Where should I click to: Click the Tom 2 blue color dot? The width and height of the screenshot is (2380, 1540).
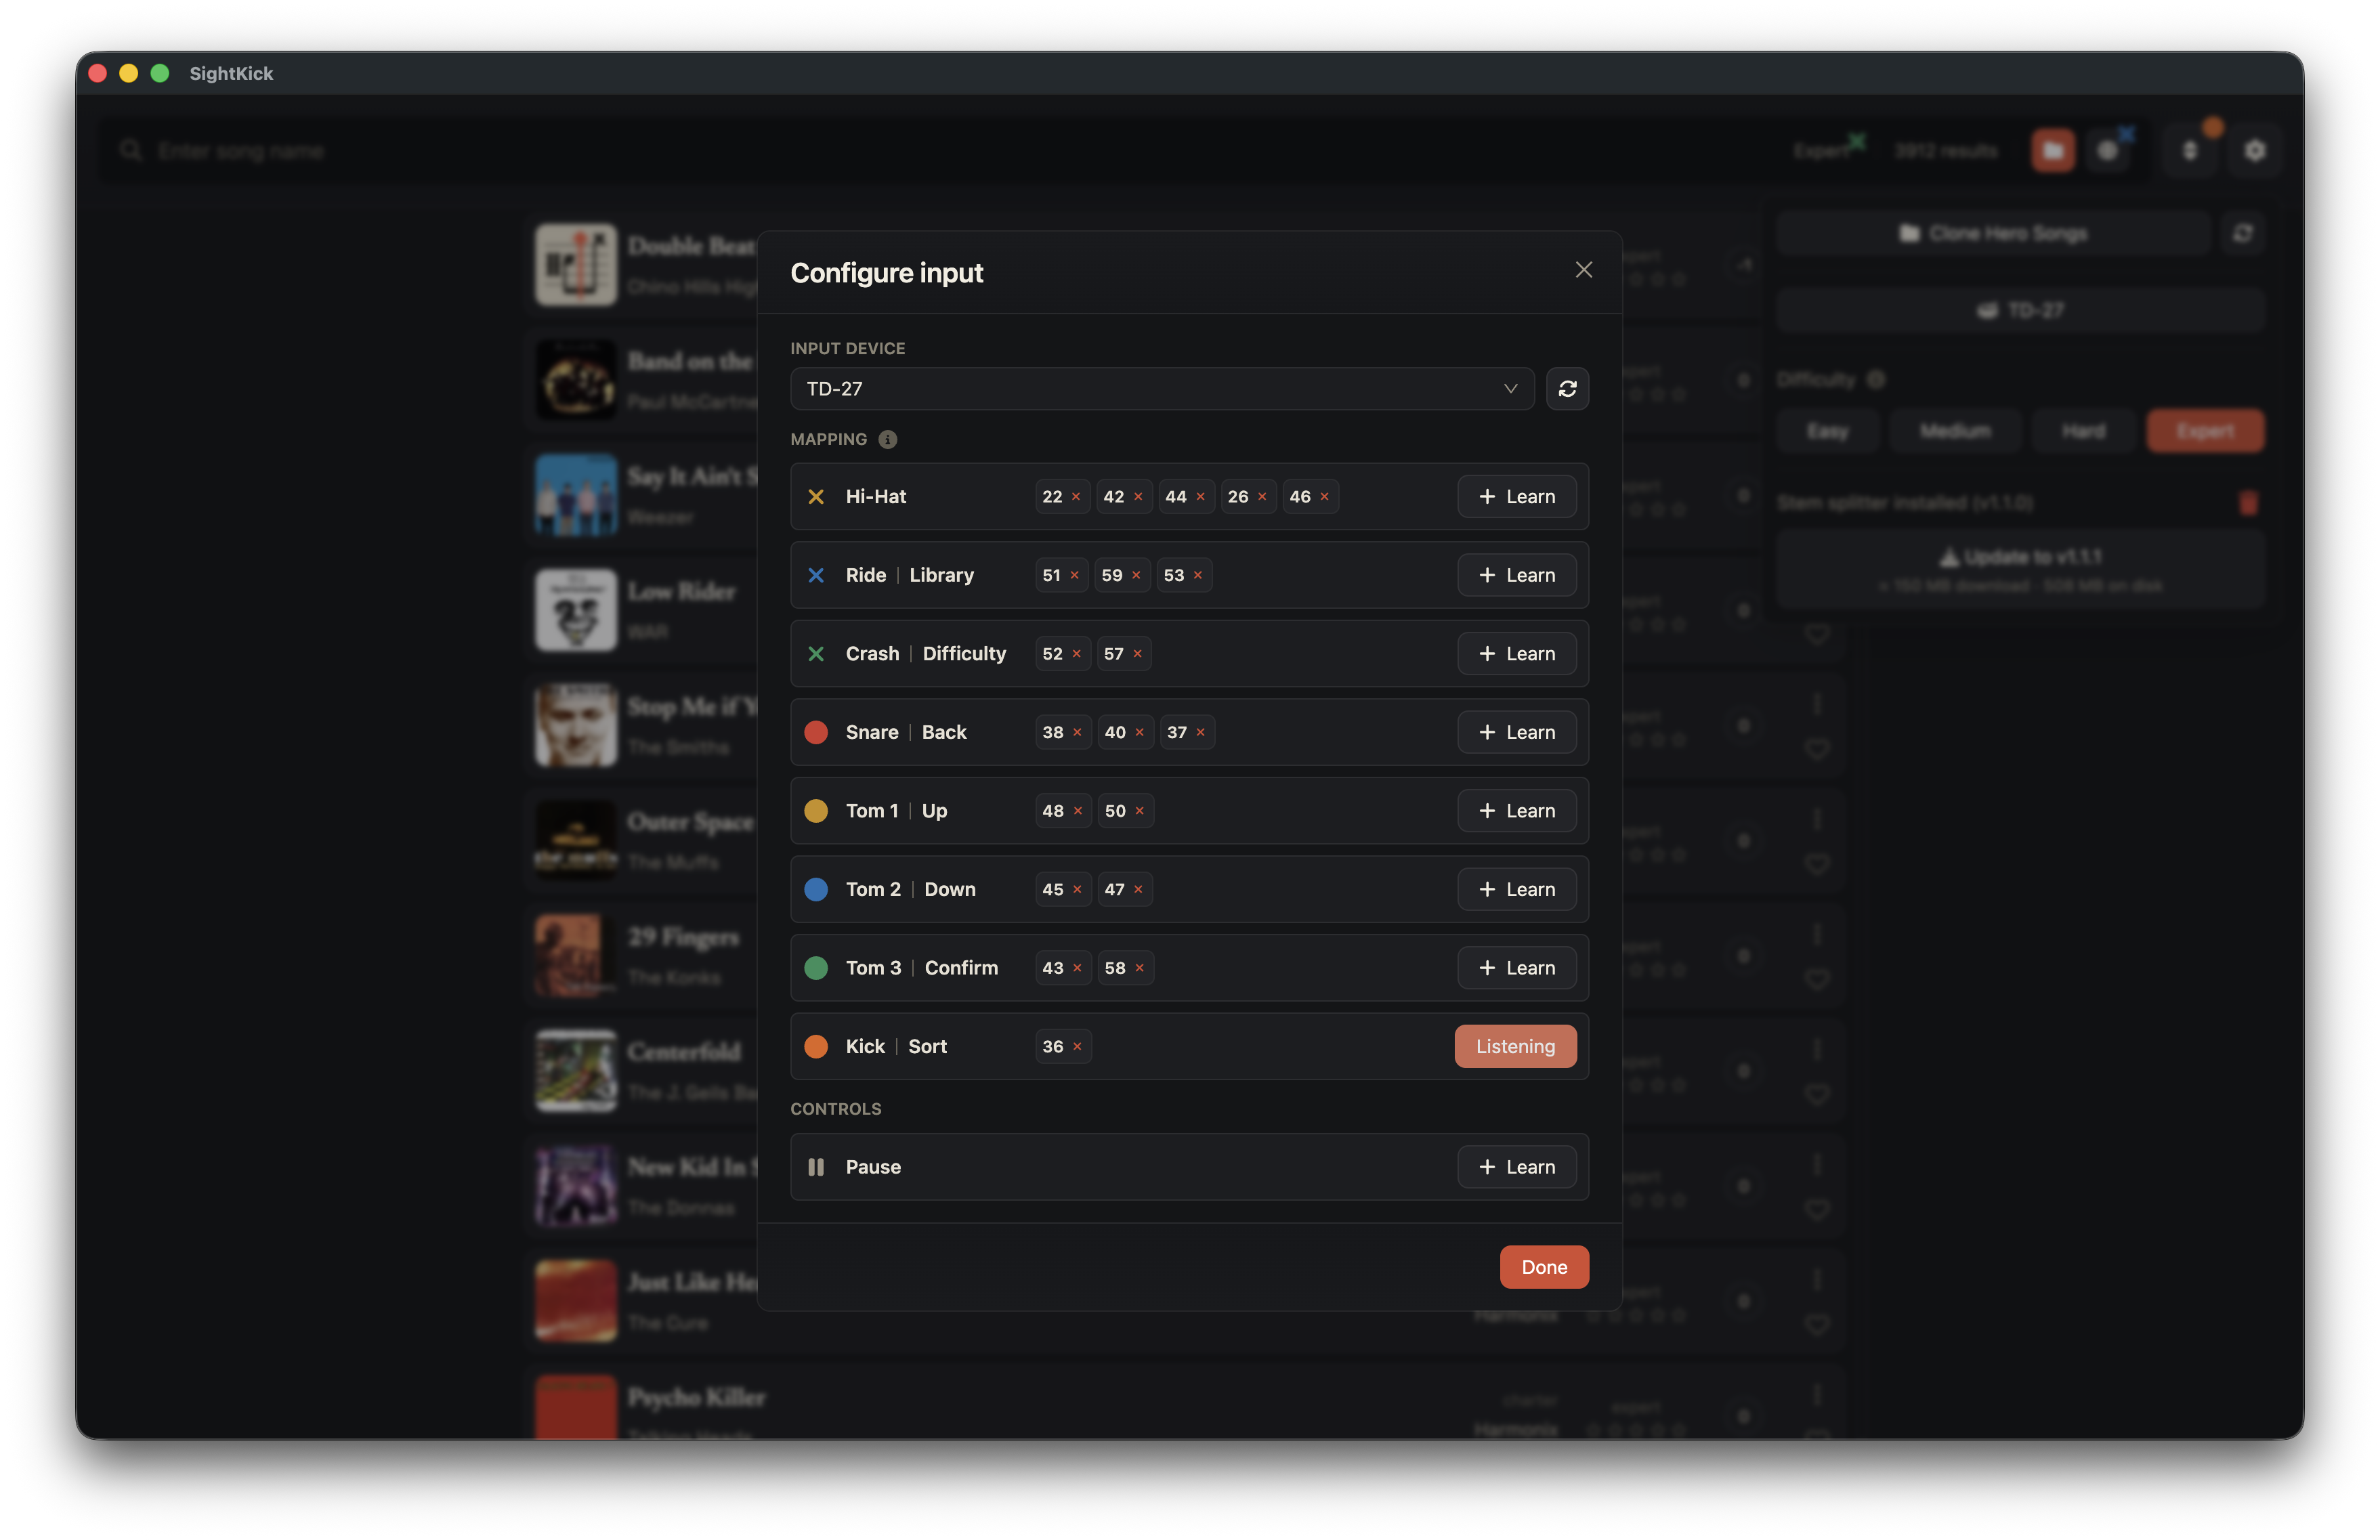[816, 889]
